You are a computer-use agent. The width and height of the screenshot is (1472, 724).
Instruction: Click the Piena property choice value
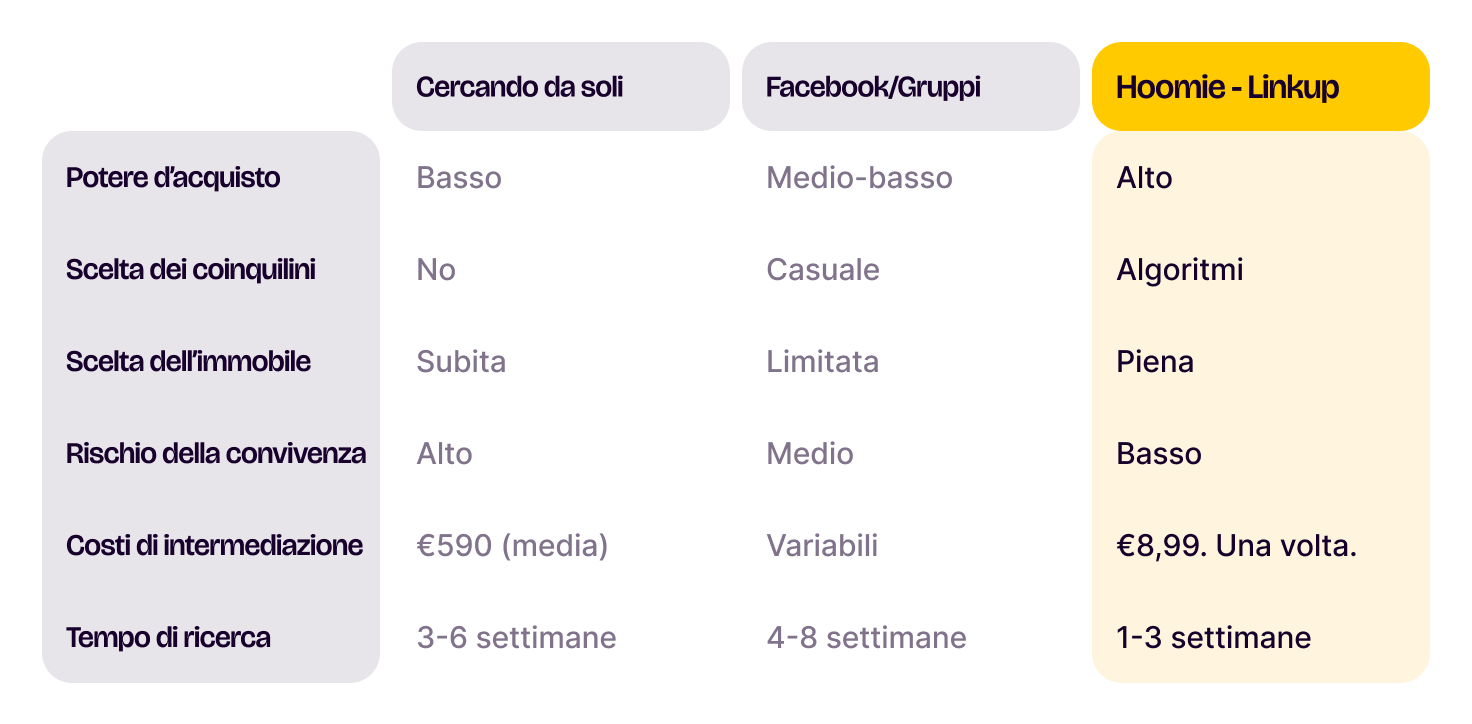point(1155,362)
